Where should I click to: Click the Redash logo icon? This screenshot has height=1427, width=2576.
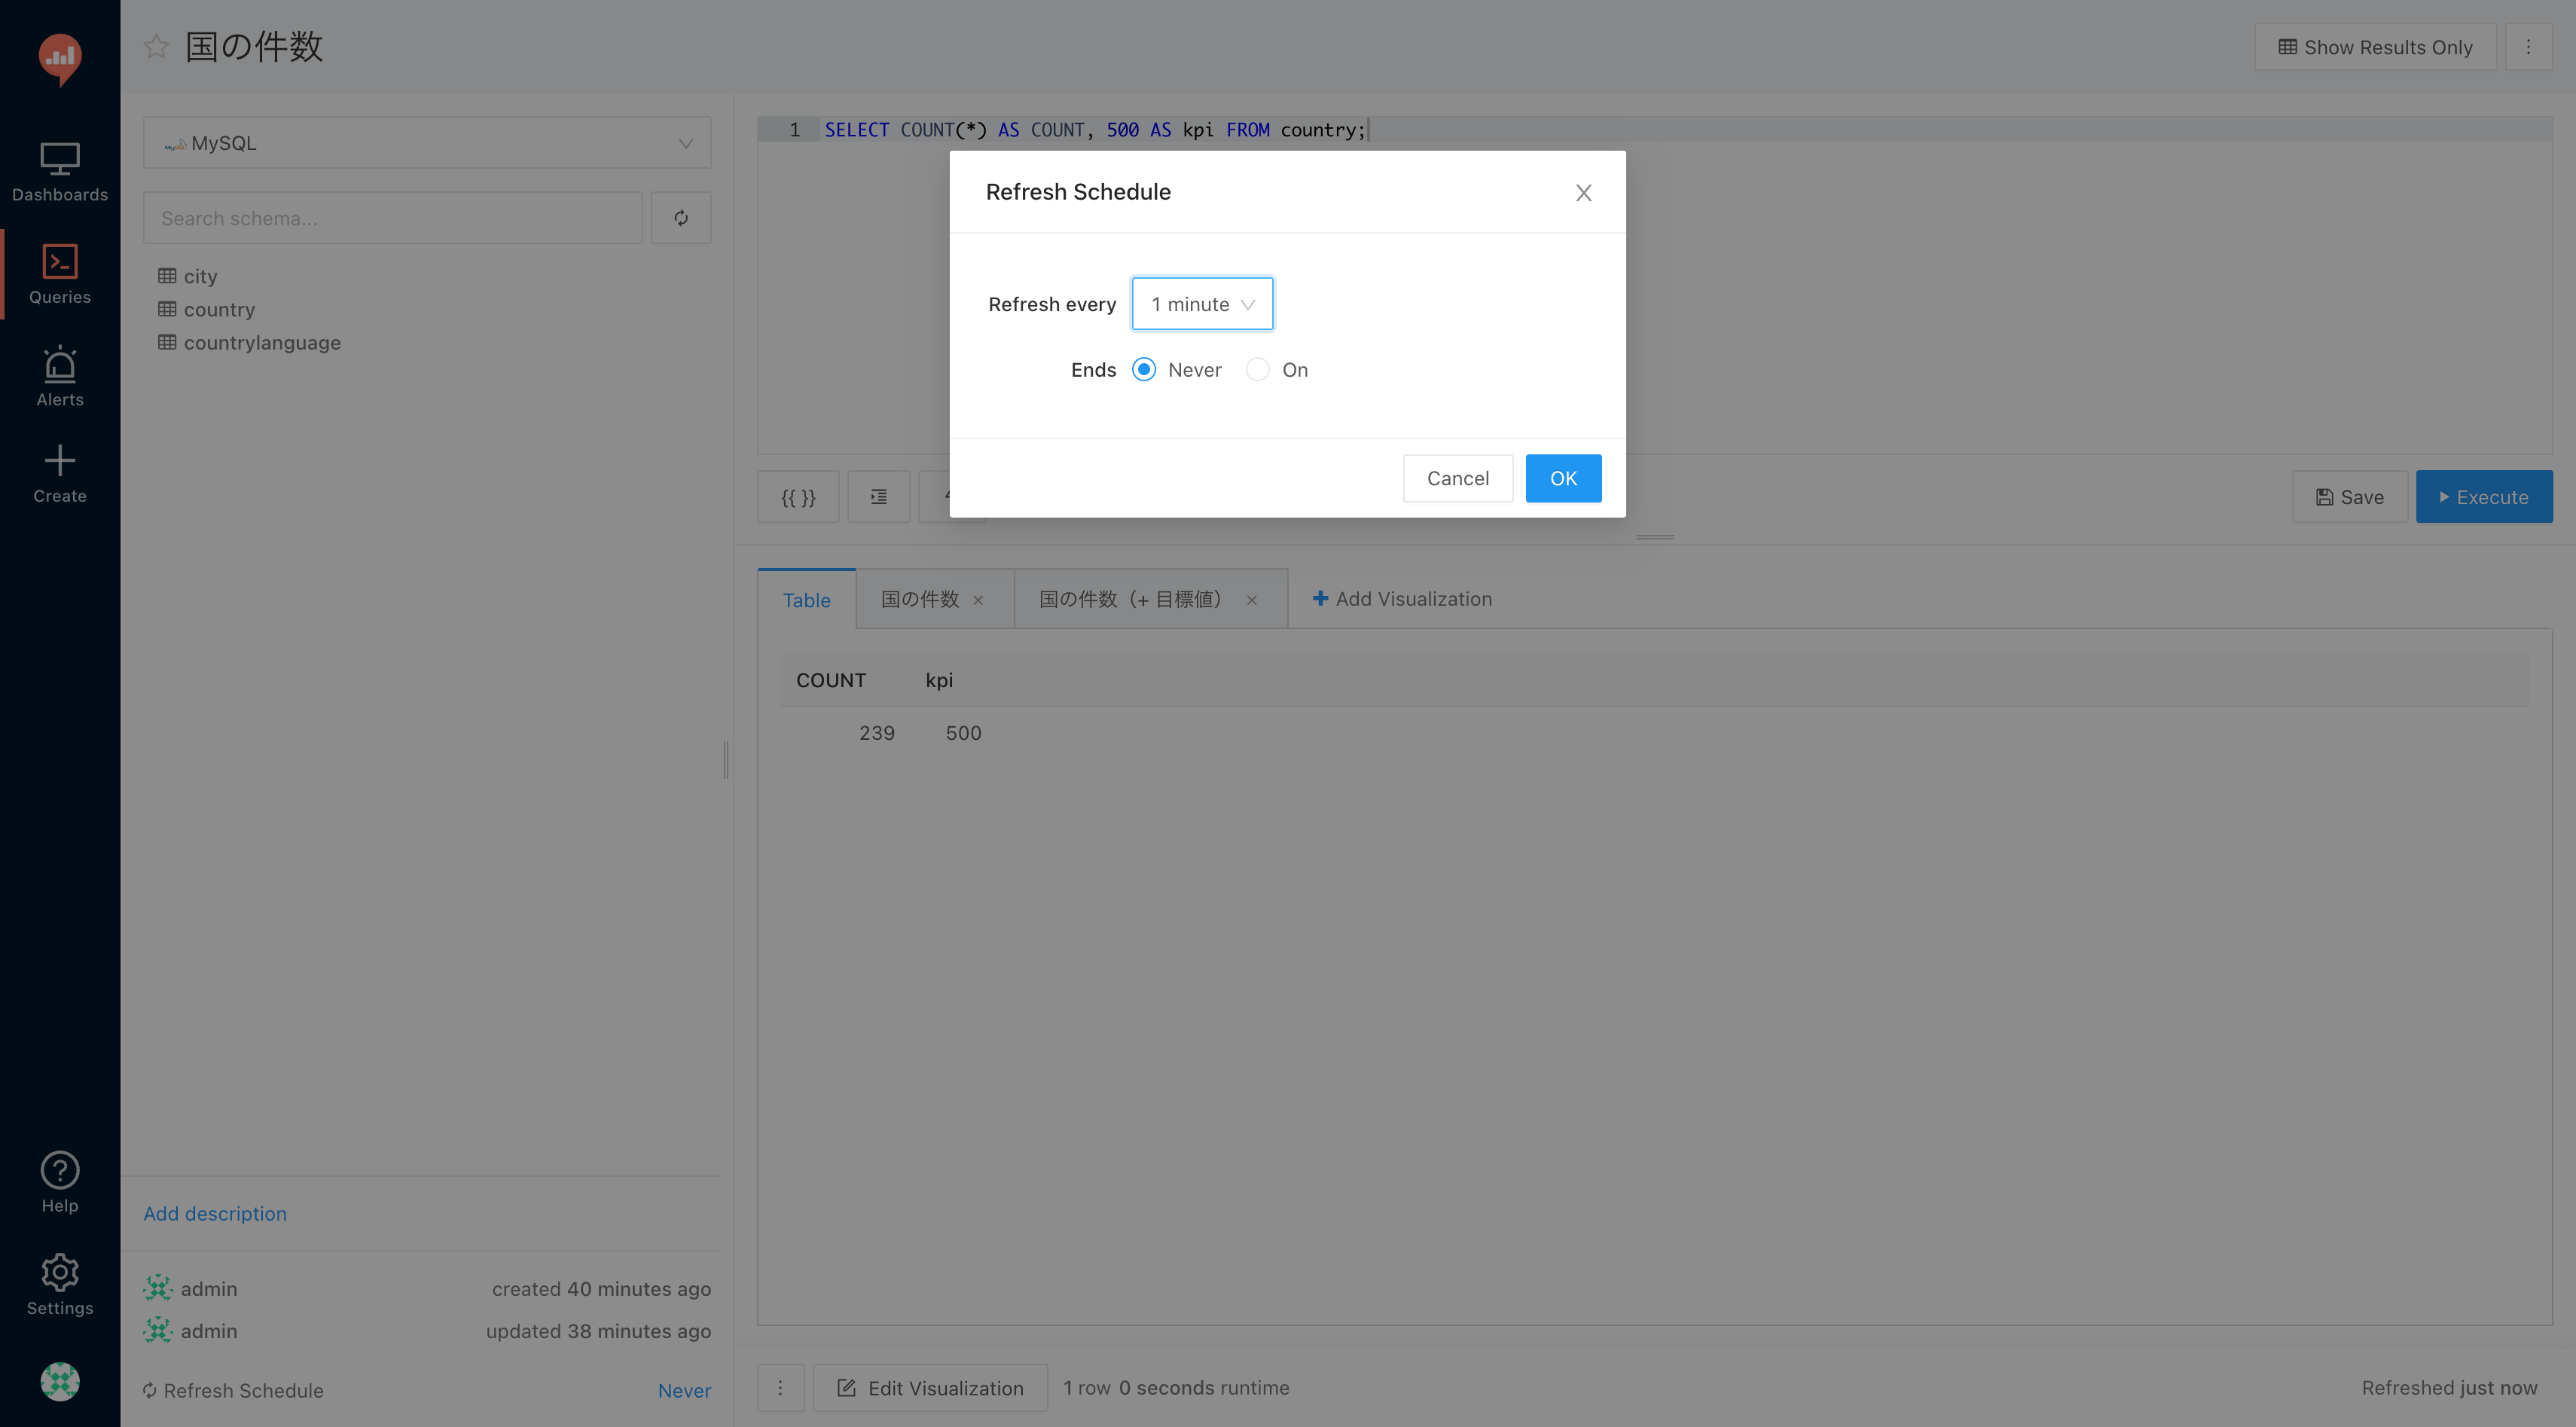(60, 58)
